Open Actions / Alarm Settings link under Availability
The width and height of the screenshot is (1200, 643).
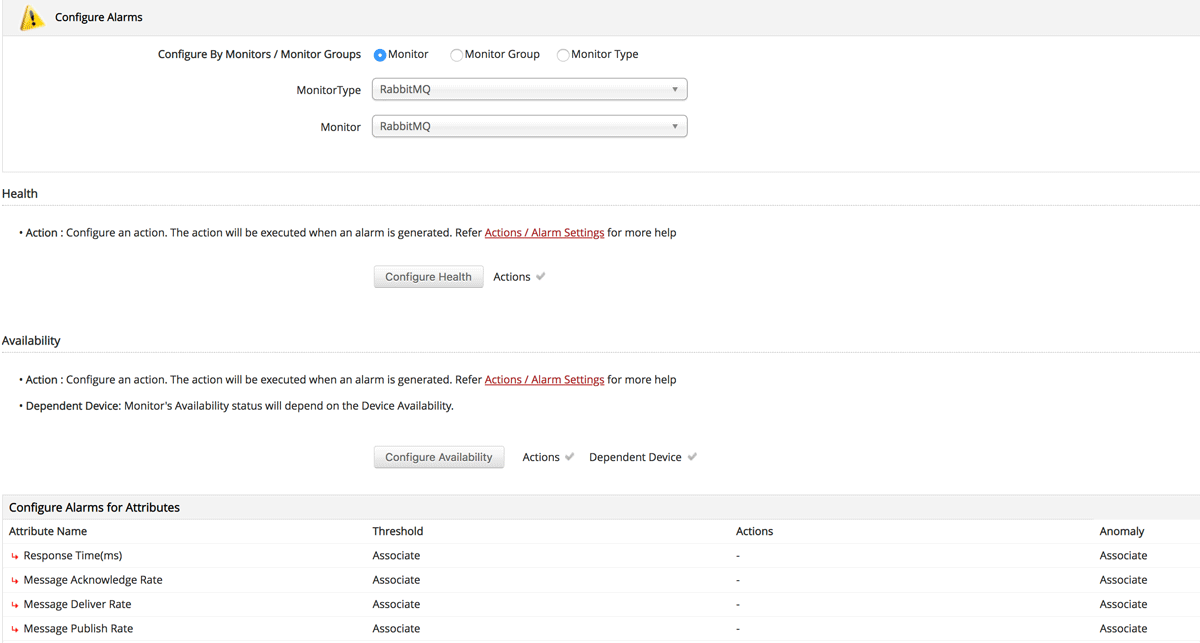(x=544, y=380)
